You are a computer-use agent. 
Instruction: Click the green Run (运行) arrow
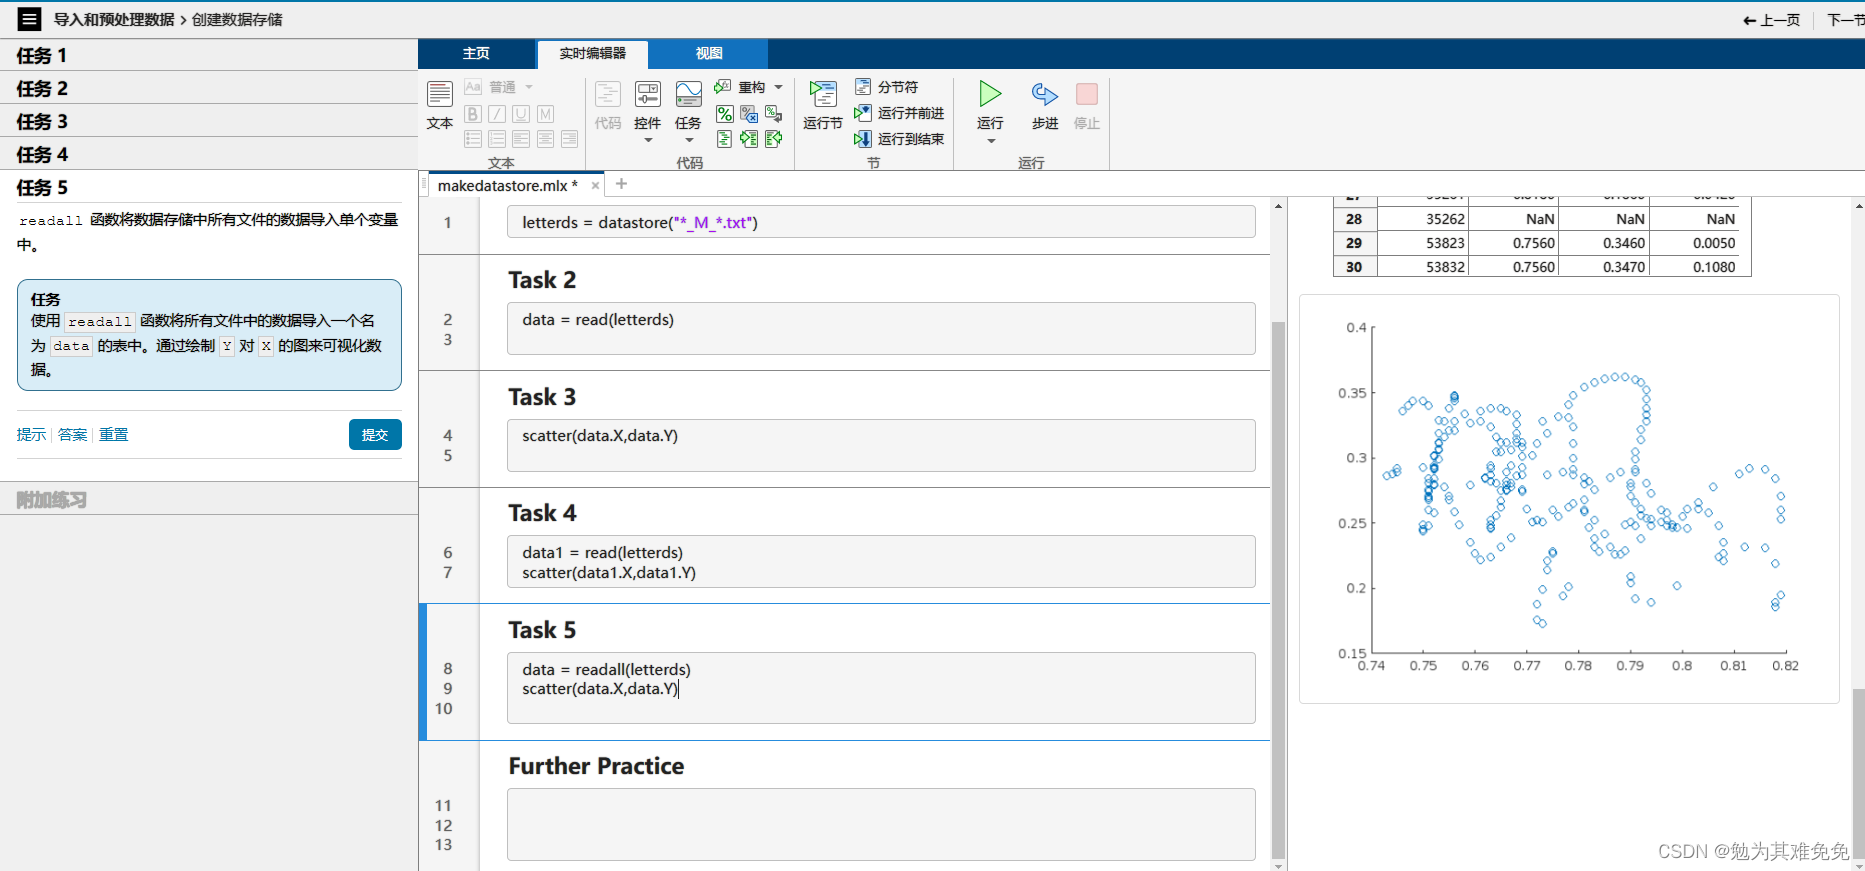click(x=990, y=94)
